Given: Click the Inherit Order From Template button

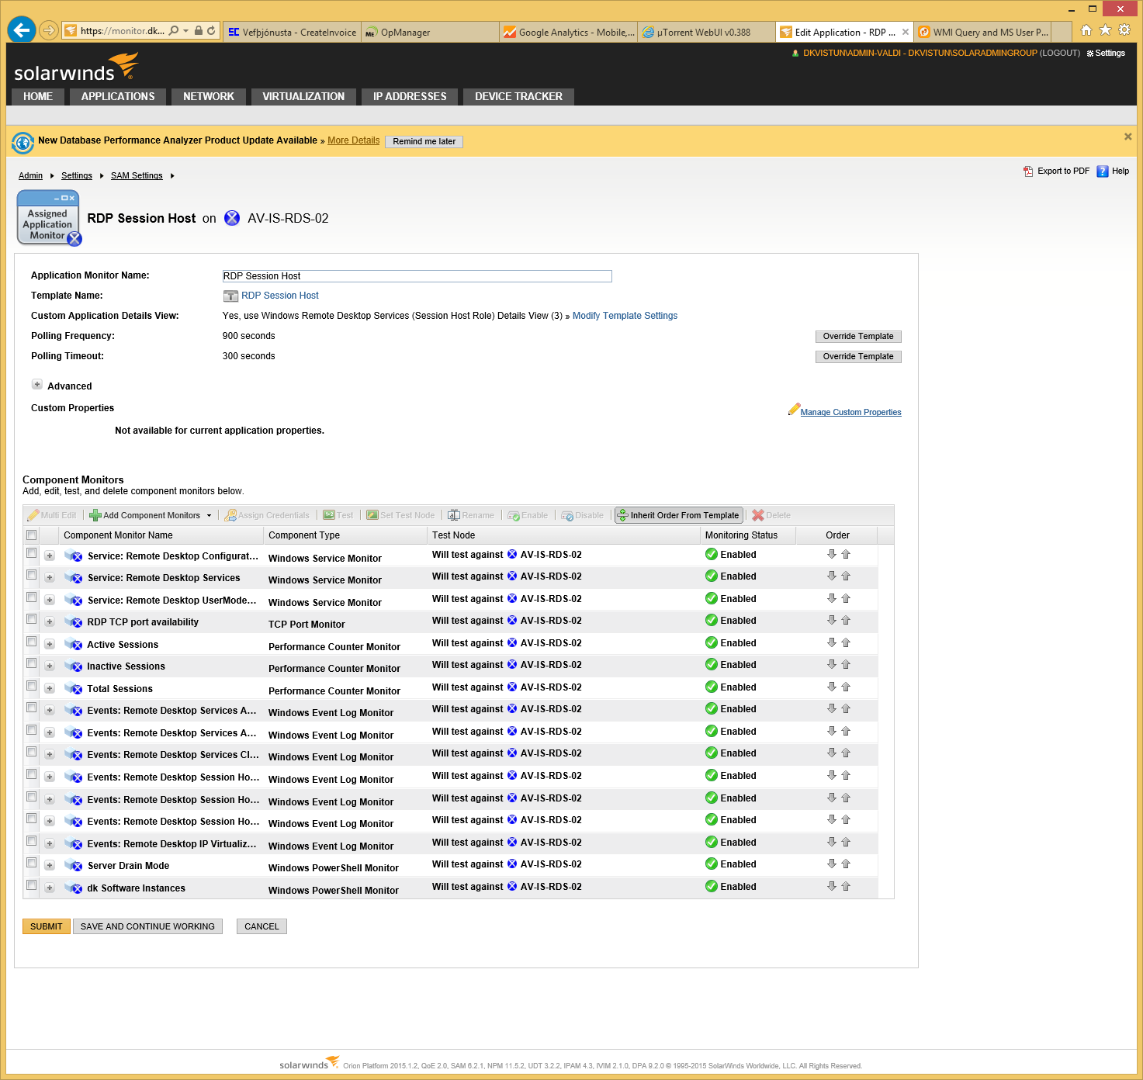Looking at the screenshot, I should pos(679,515).
